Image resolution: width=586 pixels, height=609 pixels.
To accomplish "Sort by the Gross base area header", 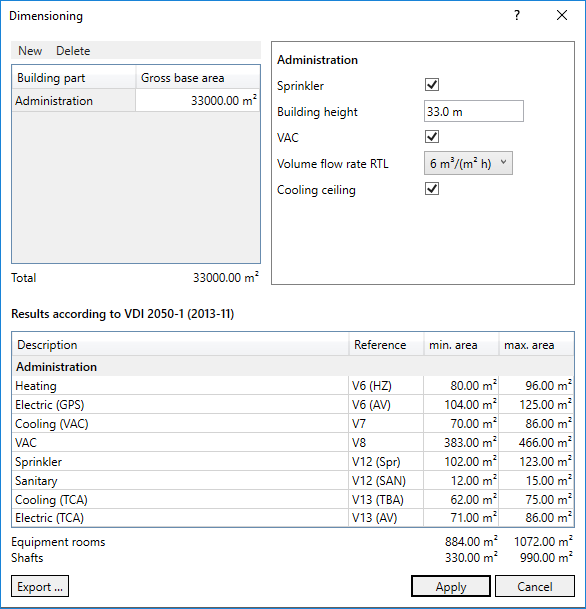I will [x=198, y=78].
